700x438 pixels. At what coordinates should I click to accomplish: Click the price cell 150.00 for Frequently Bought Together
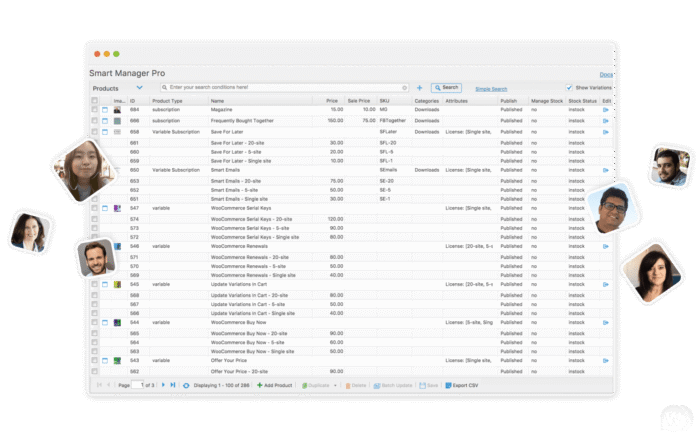(335, 121)
